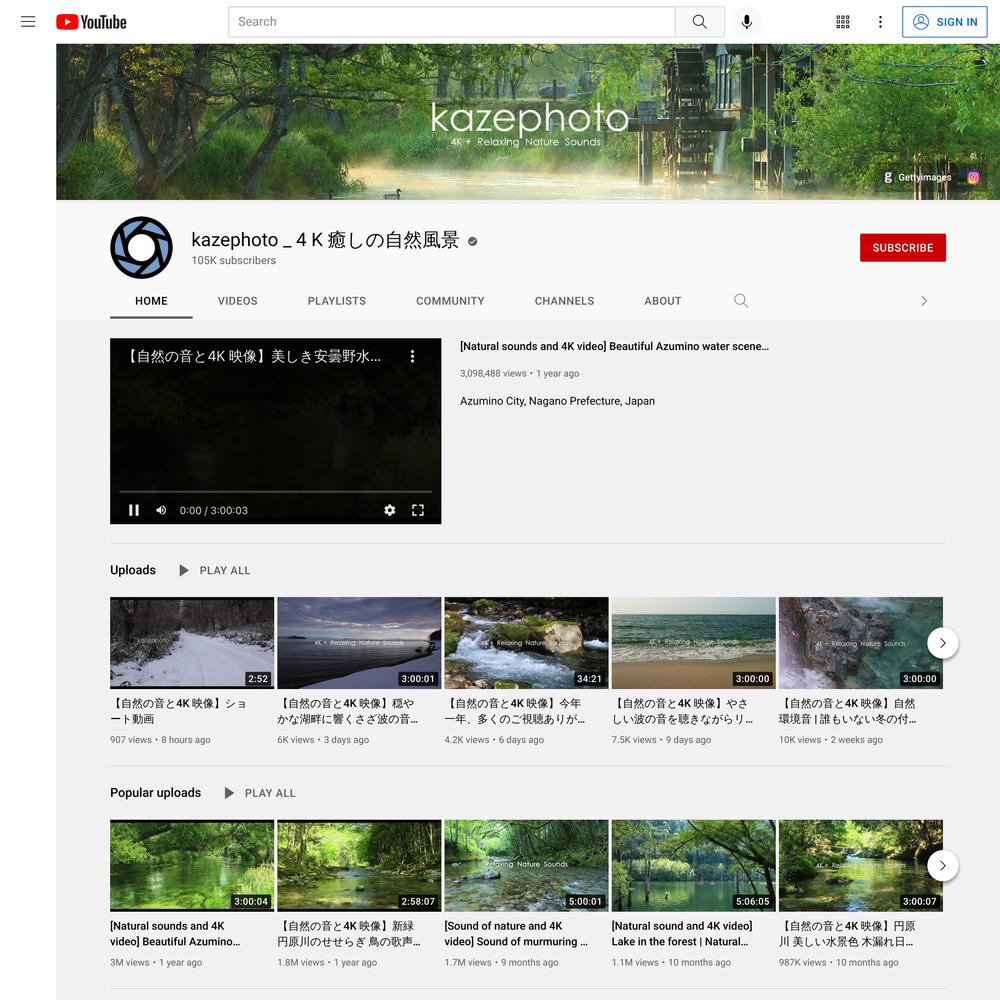Open the popular 2:58:07 river thumbnail

pyautogui.click(x=359, y=865)
